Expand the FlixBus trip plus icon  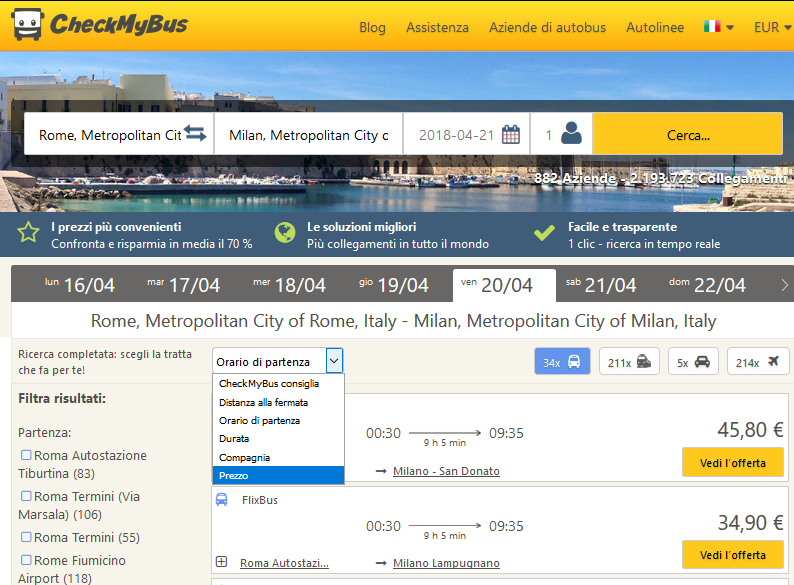221,562
